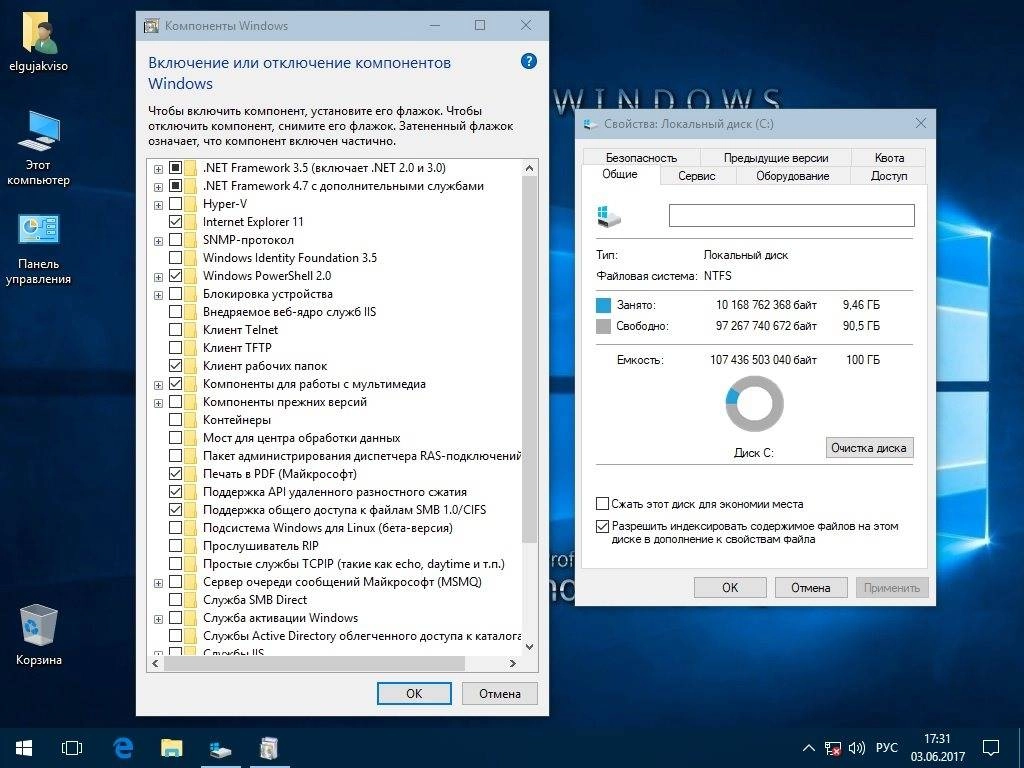Click the Занято blue color square

click(603, 305)
